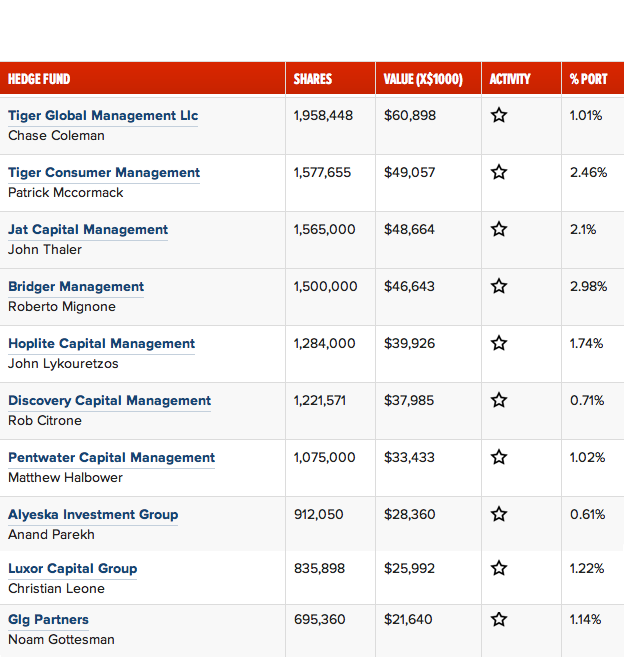Select the portfolio percentage 1.74%
The height and width of the screenshot is (665, 624).
click(586, 343)
